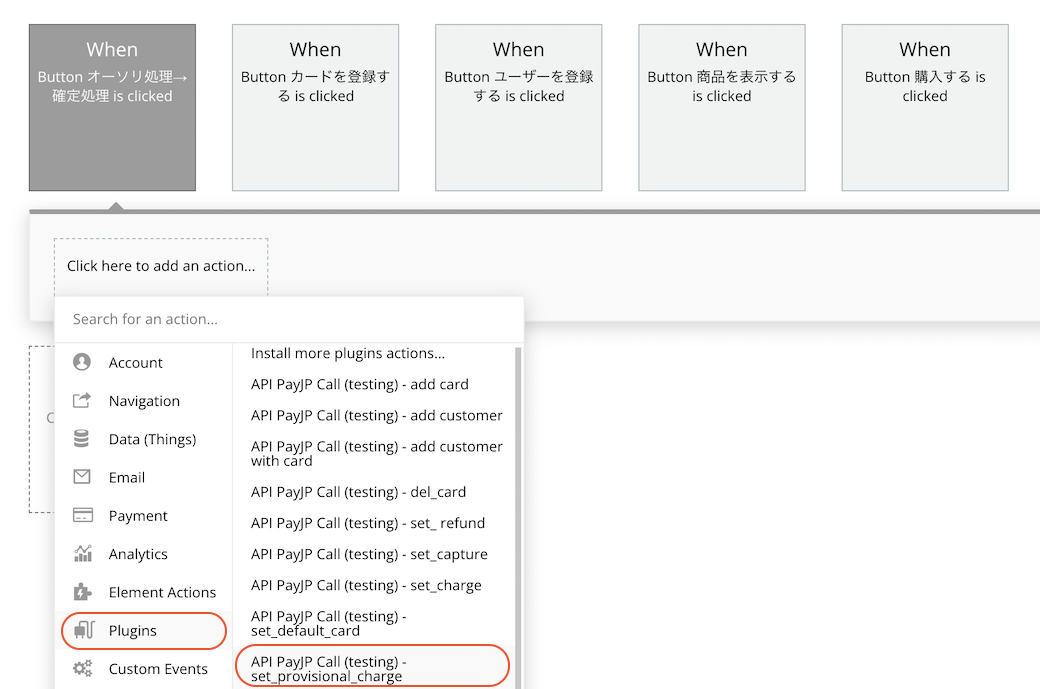Click the Email envelope icon

[x=82, y=477]
